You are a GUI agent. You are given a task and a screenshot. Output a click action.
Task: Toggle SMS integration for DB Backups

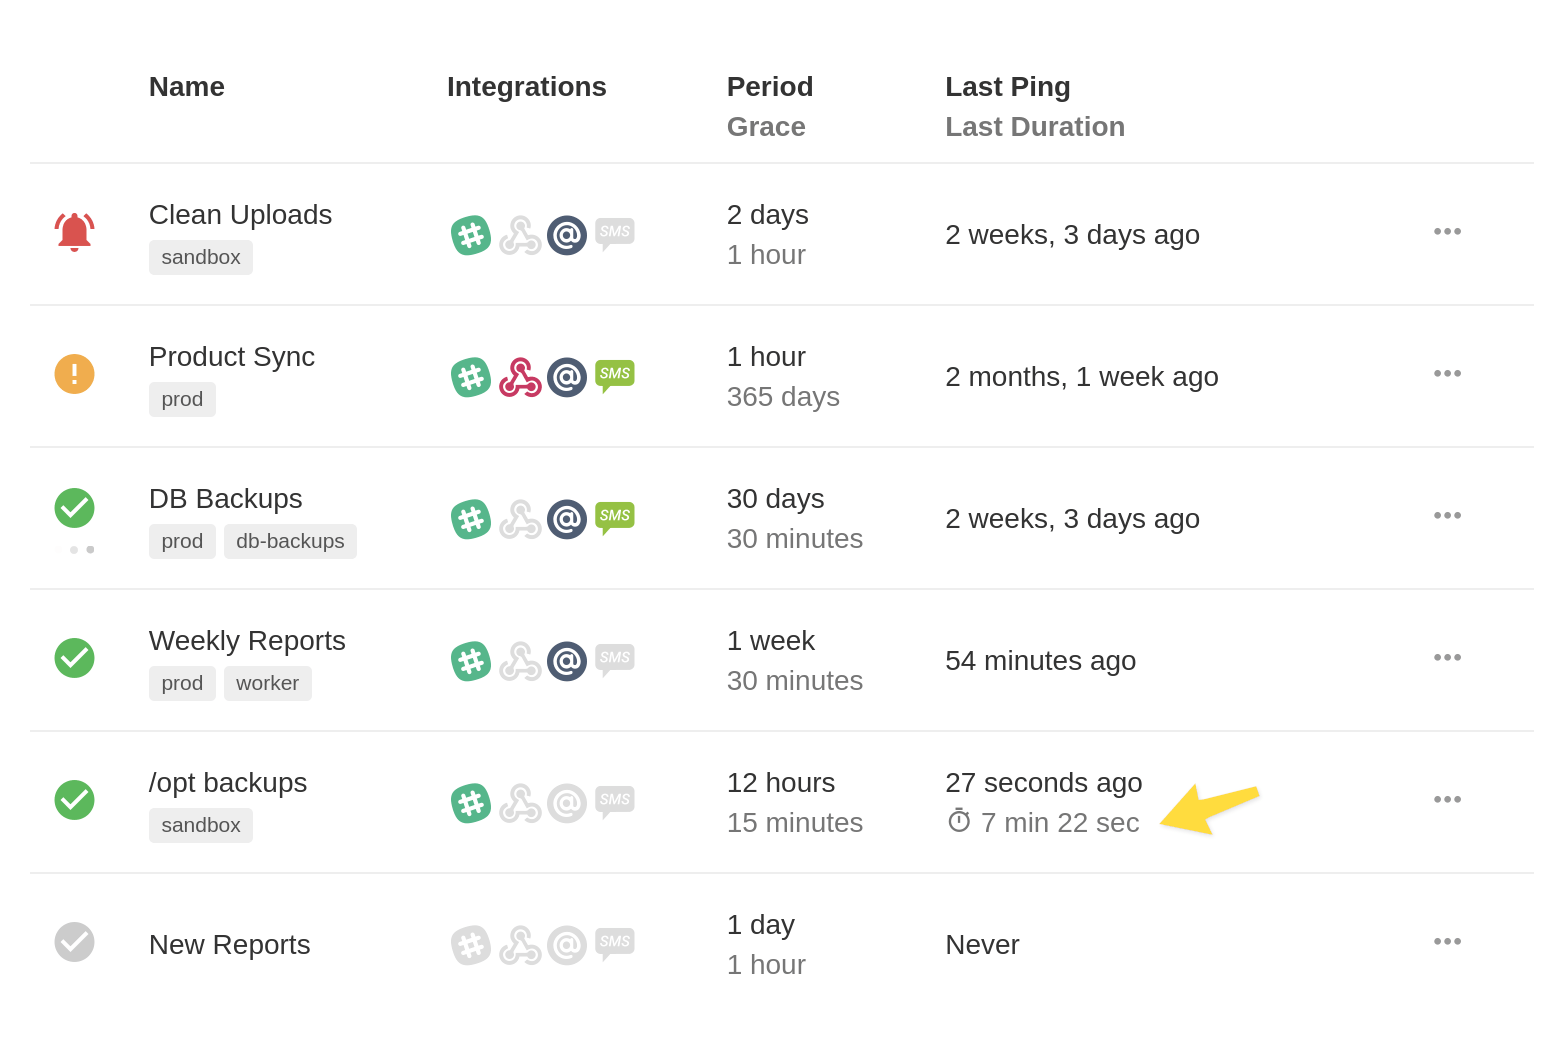pyautogui.click(x=614, y=517)
